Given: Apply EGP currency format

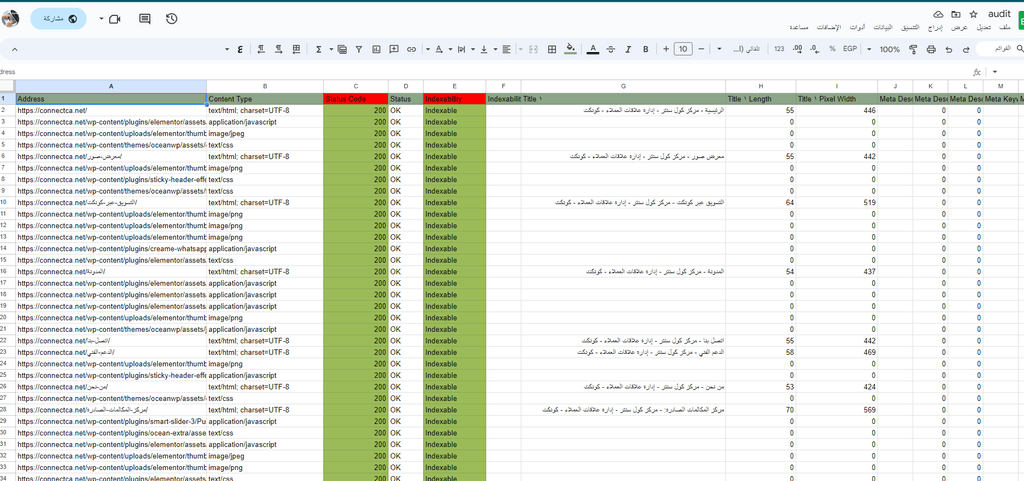Looking at the screenshot, I should [x=850, y=49].
